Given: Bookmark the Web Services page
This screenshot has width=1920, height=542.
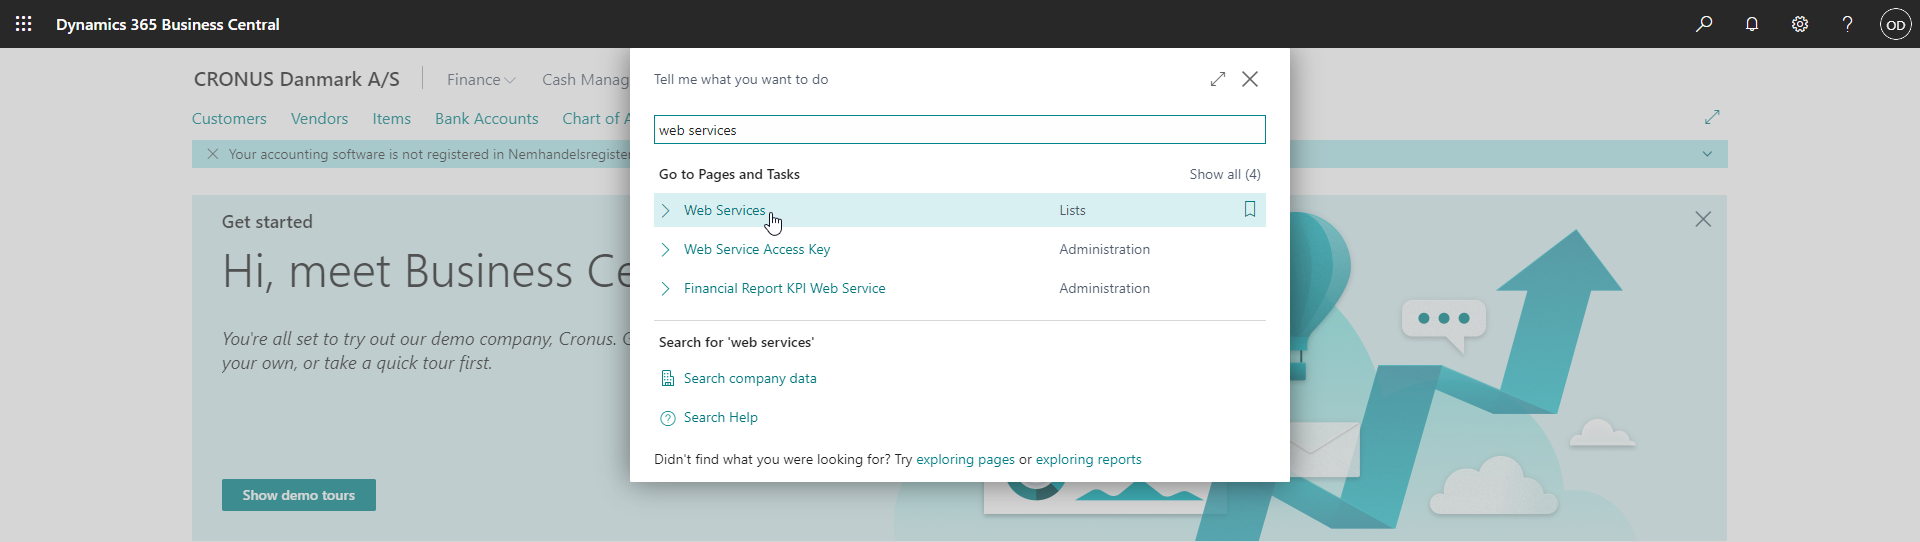Looking at the screenshot, I should 1250,209.
